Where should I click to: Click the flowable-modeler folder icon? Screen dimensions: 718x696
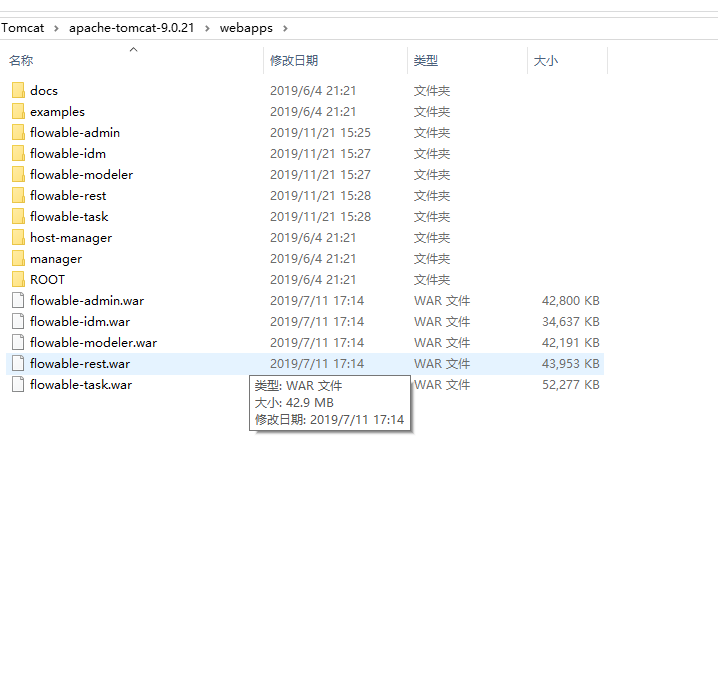pos(18,174)
